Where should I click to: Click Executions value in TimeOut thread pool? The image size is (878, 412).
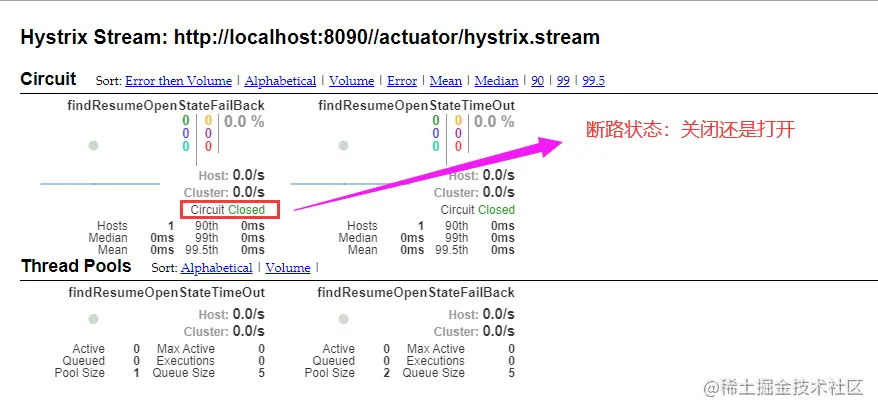click(x=261, y=361)
